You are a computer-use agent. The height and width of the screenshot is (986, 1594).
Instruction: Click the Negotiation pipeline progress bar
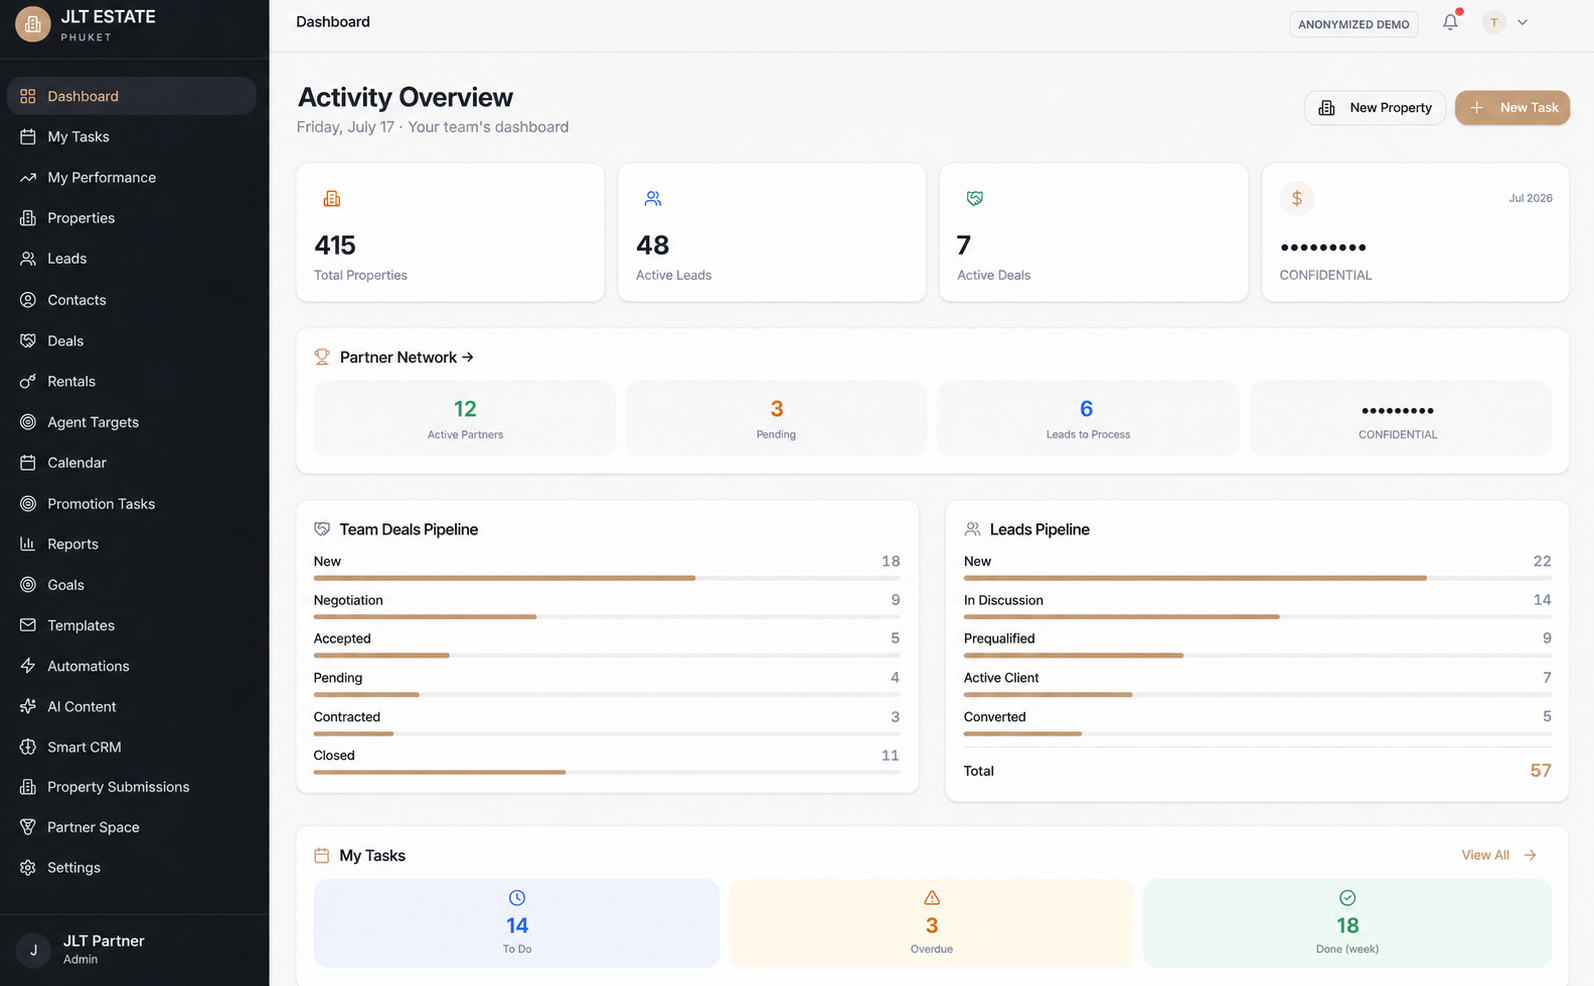pyautogui.click(x=606, y=617)
